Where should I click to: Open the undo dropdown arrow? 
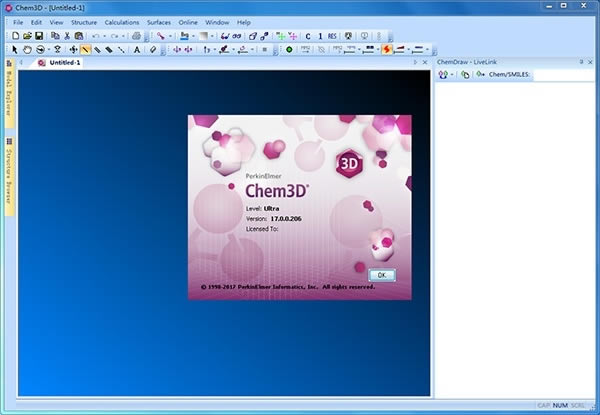pyautogui.click(x=104, y=35)
